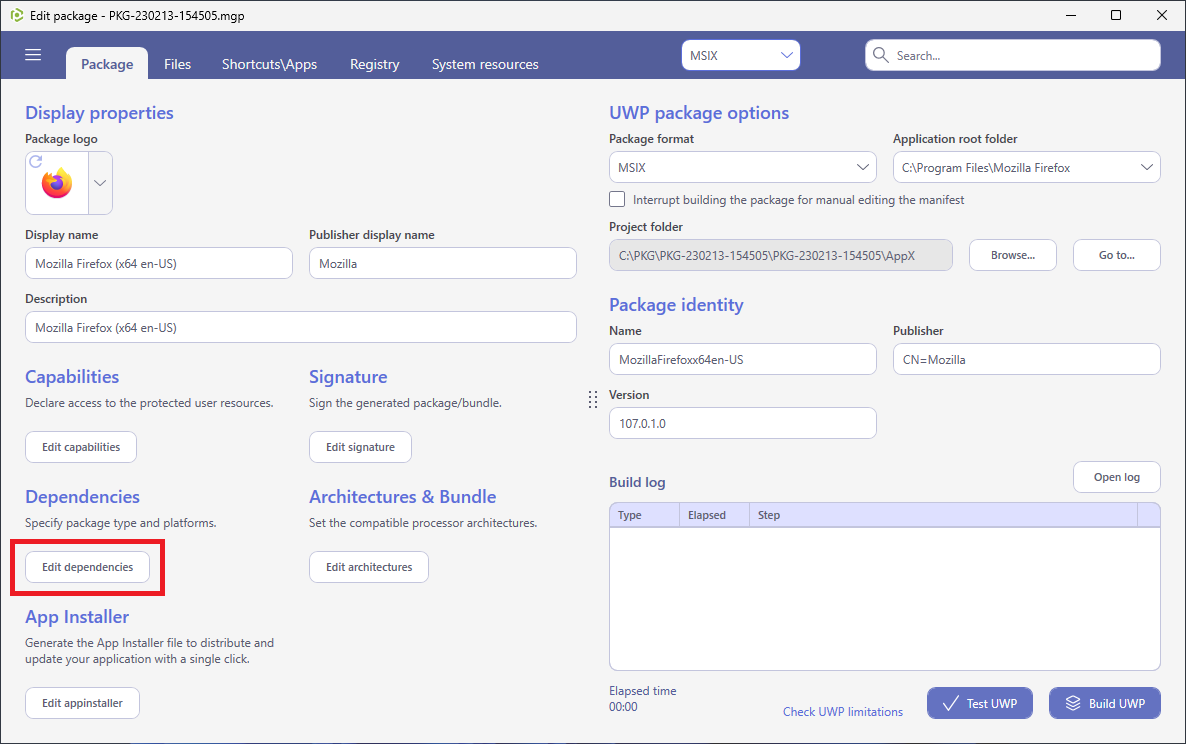
Task: Click the Version field
Action: 743,423
